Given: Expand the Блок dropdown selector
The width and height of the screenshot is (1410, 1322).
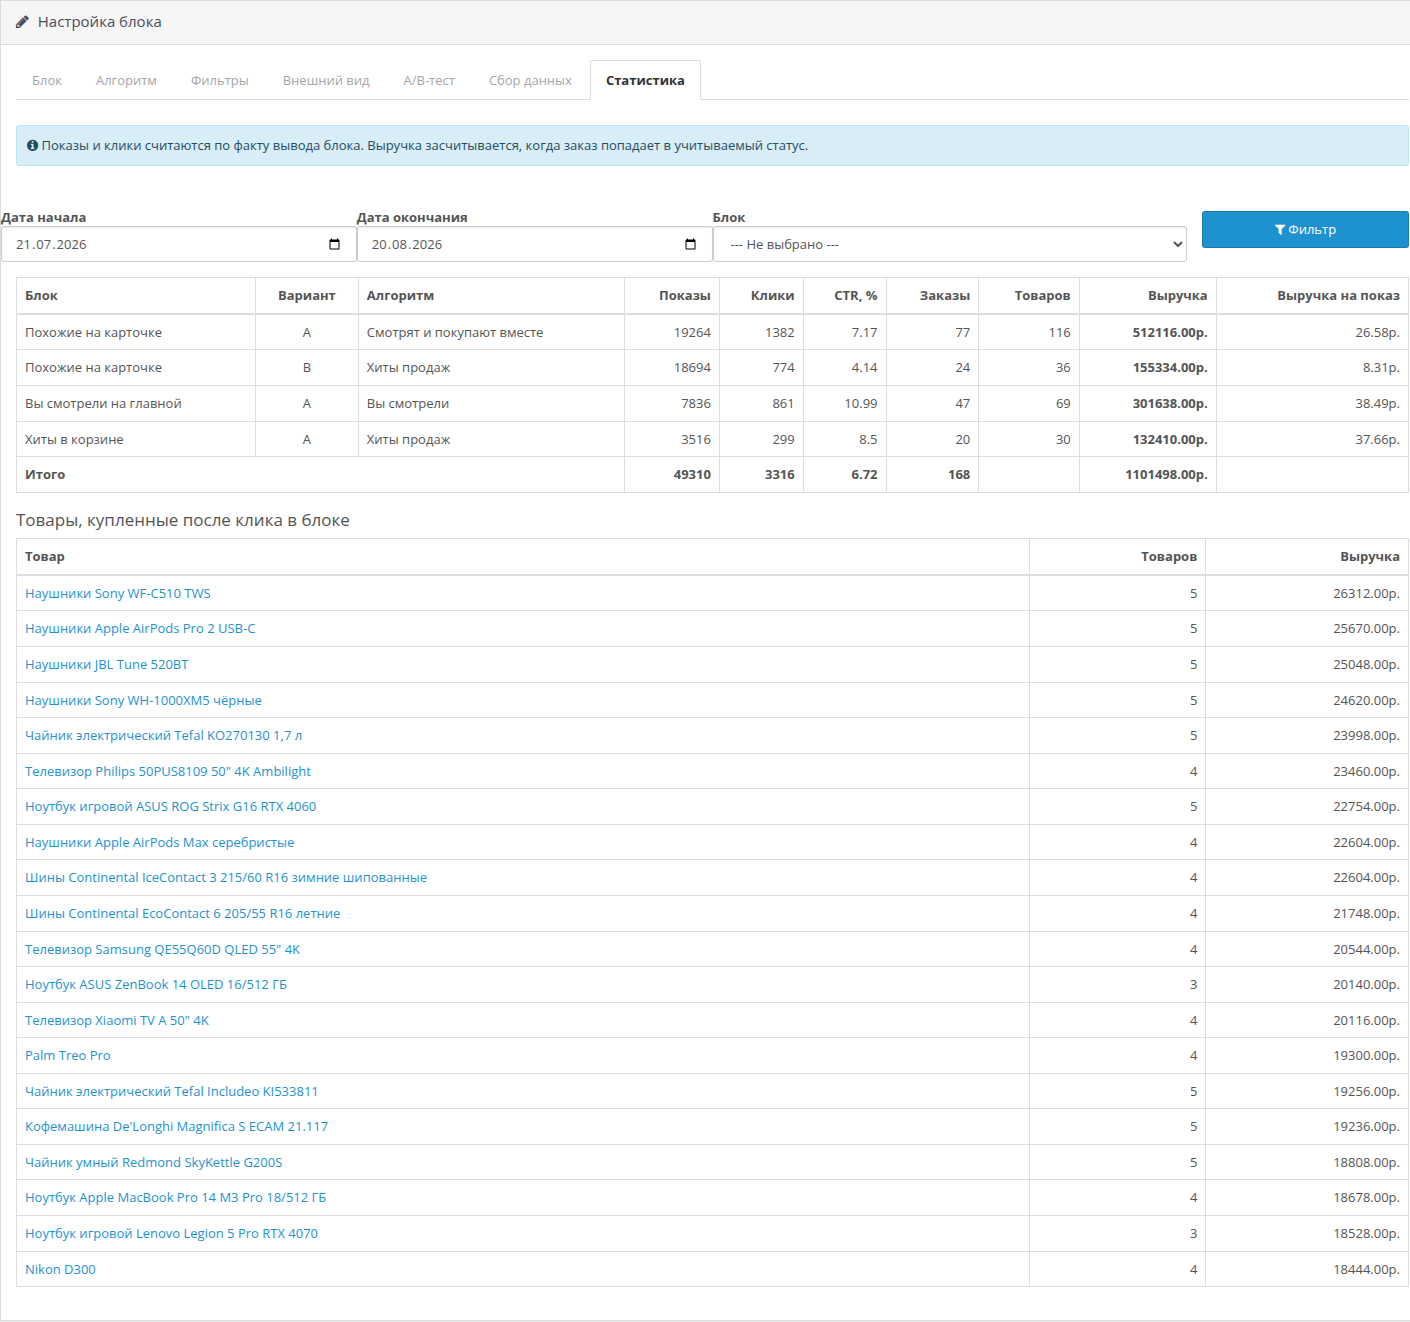Looking at the screenshot, I should click(x=950, y=244).
